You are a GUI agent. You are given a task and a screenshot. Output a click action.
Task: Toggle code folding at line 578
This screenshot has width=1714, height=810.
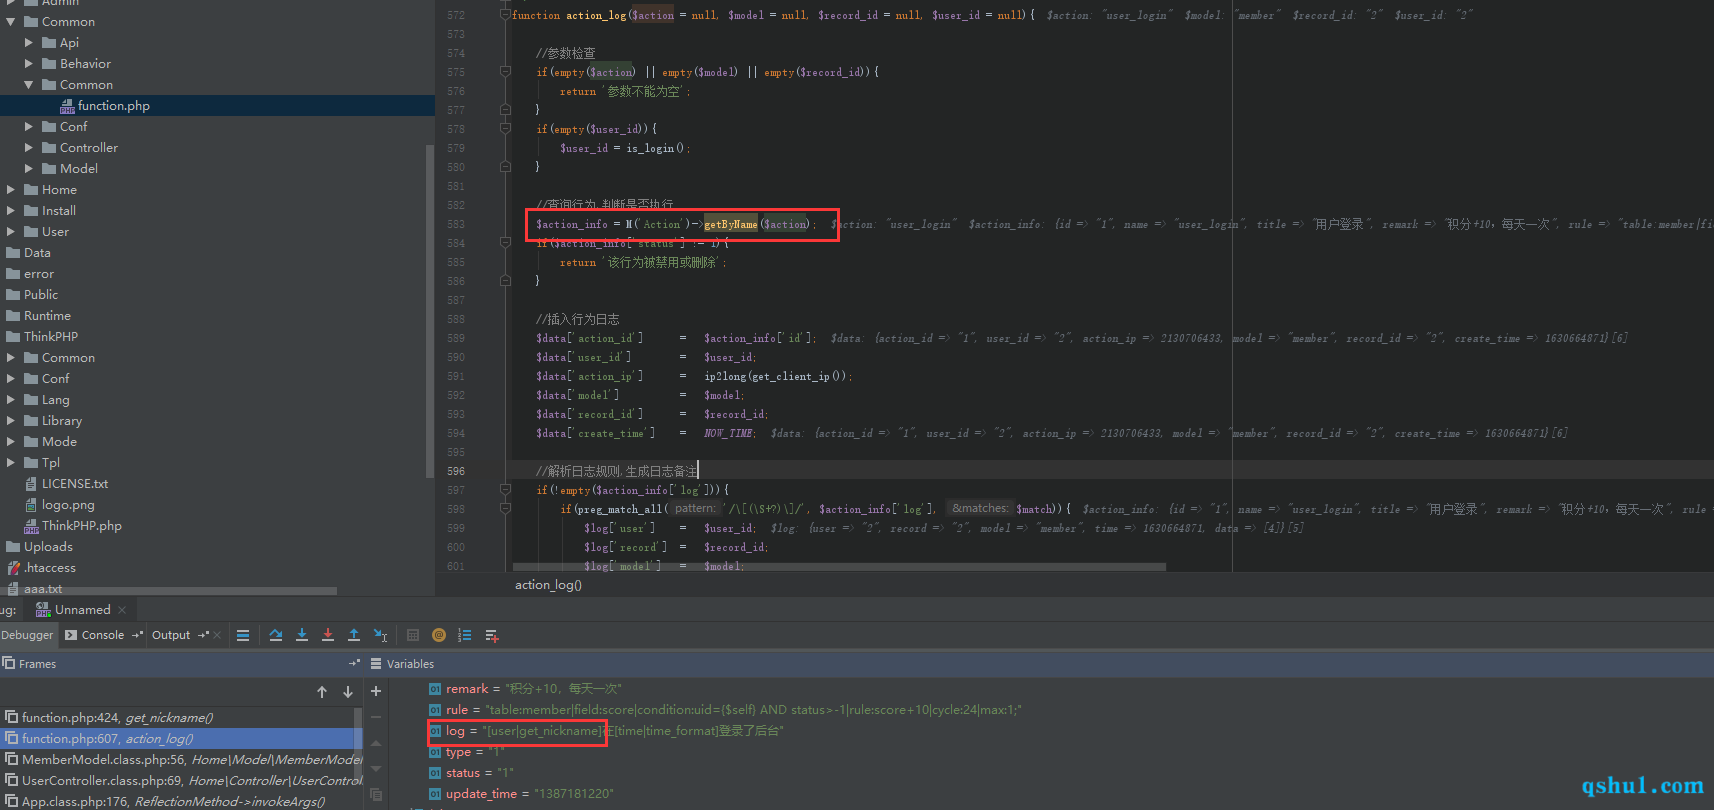505,129
